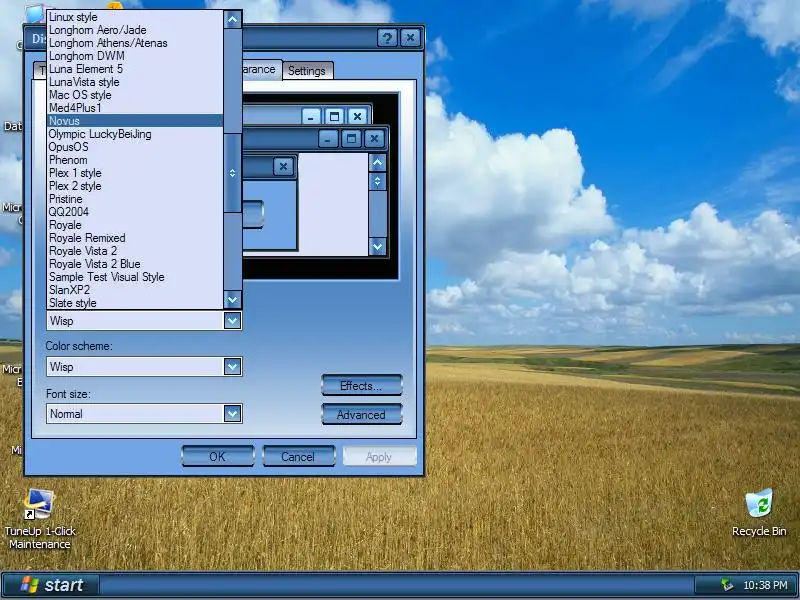Pick Slate style entry

coord(135,303)
